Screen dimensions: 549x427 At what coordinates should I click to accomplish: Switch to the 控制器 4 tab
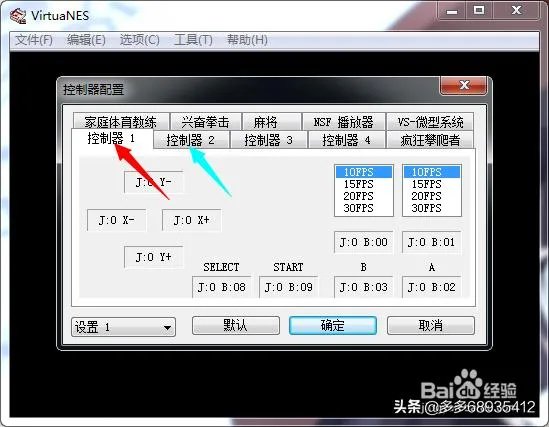point(347,140)
